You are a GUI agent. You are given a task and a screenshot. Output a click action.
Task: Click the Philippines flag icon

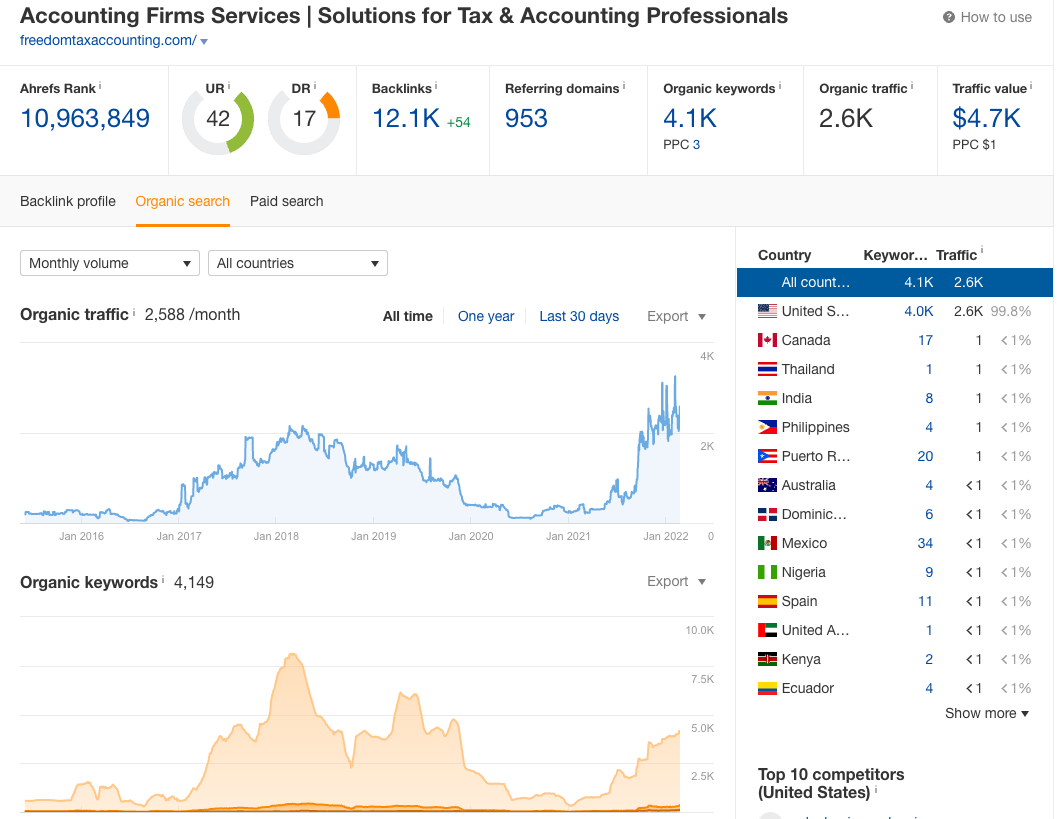(x=767, y=428)
